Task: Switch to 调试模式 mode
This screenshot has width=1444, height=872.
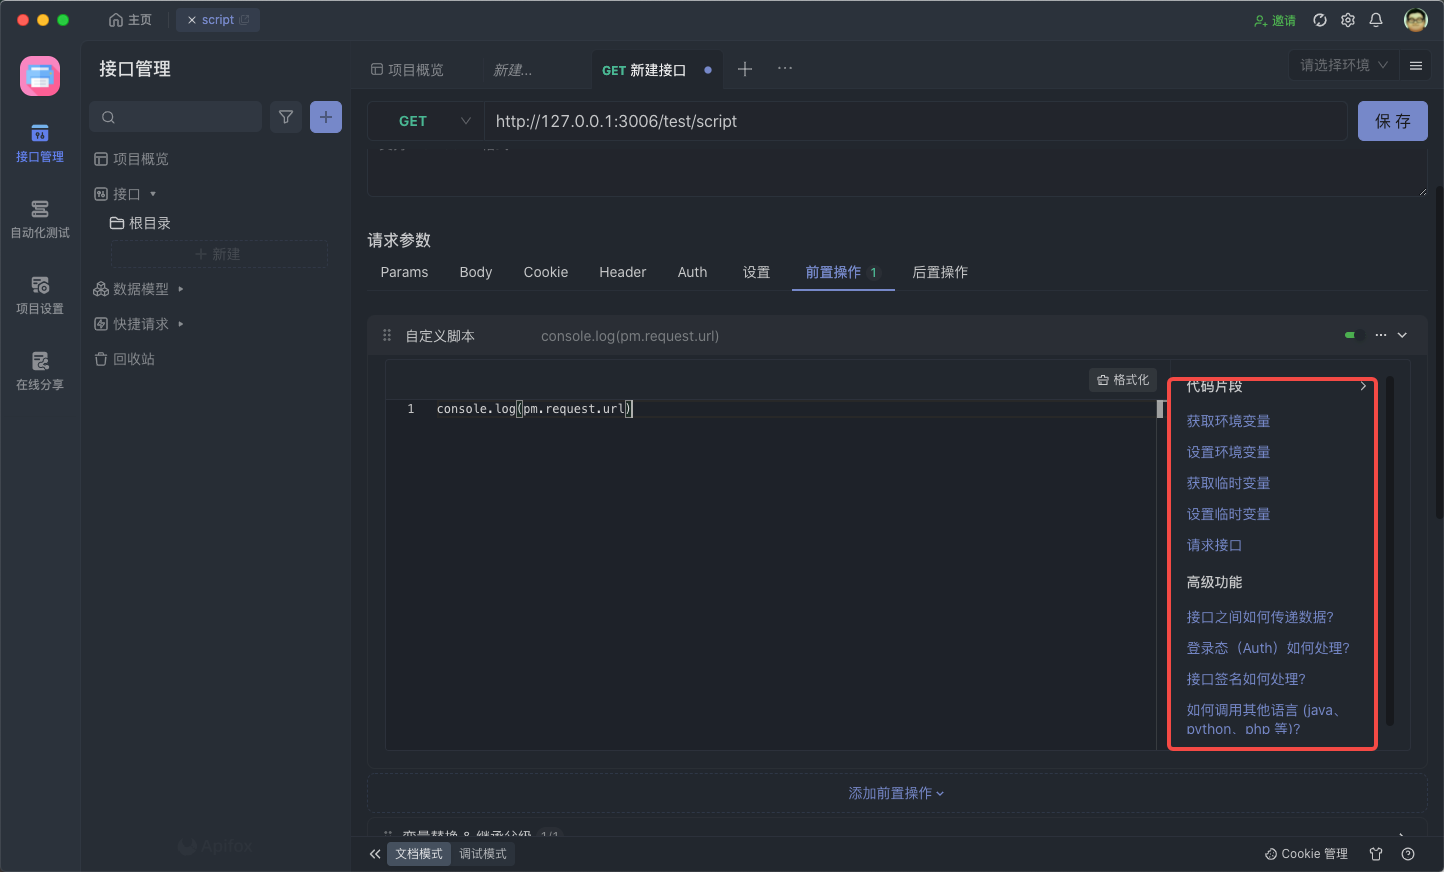Action: [483, 854]
